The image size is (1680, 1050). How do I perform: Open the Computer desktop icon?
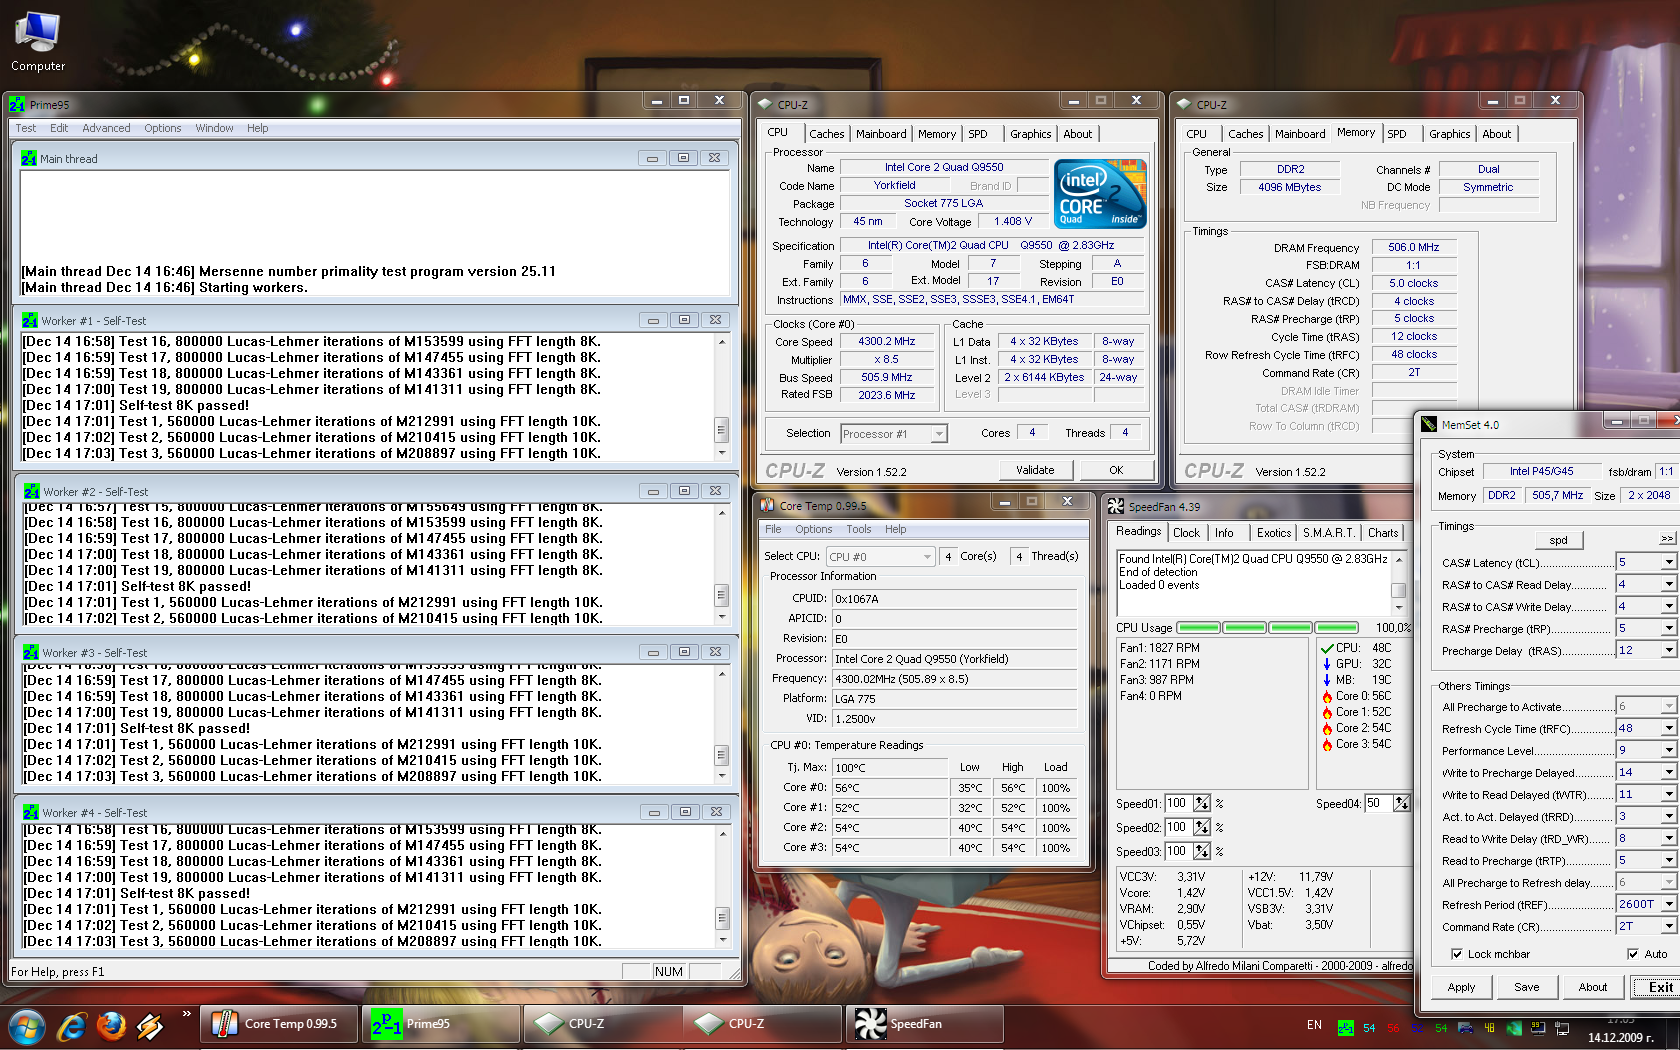click(38, 42)
